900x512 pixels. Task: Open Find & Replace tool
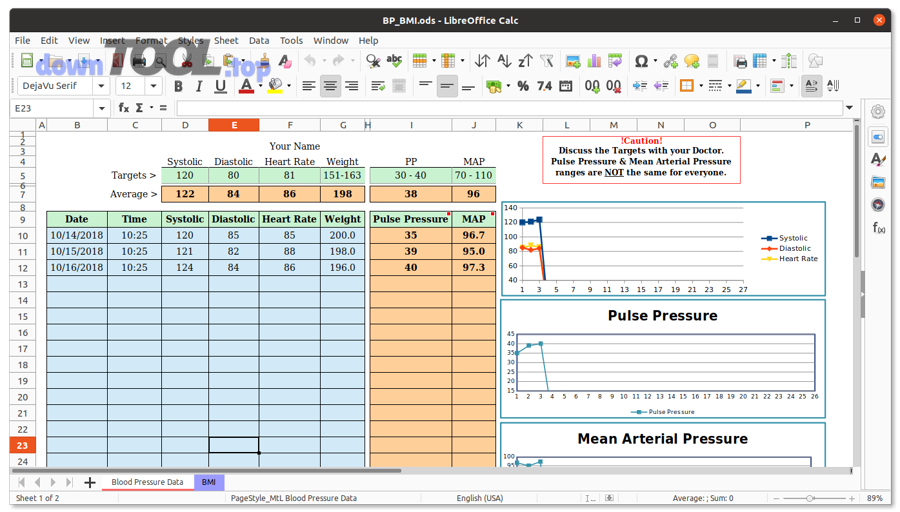click(373, 61)
